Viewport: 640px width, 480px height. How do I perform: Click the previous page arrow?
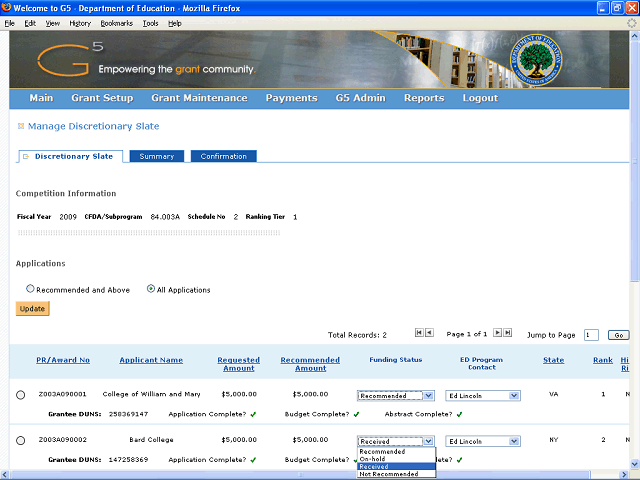pyautogui.click(x=429, y=333)
